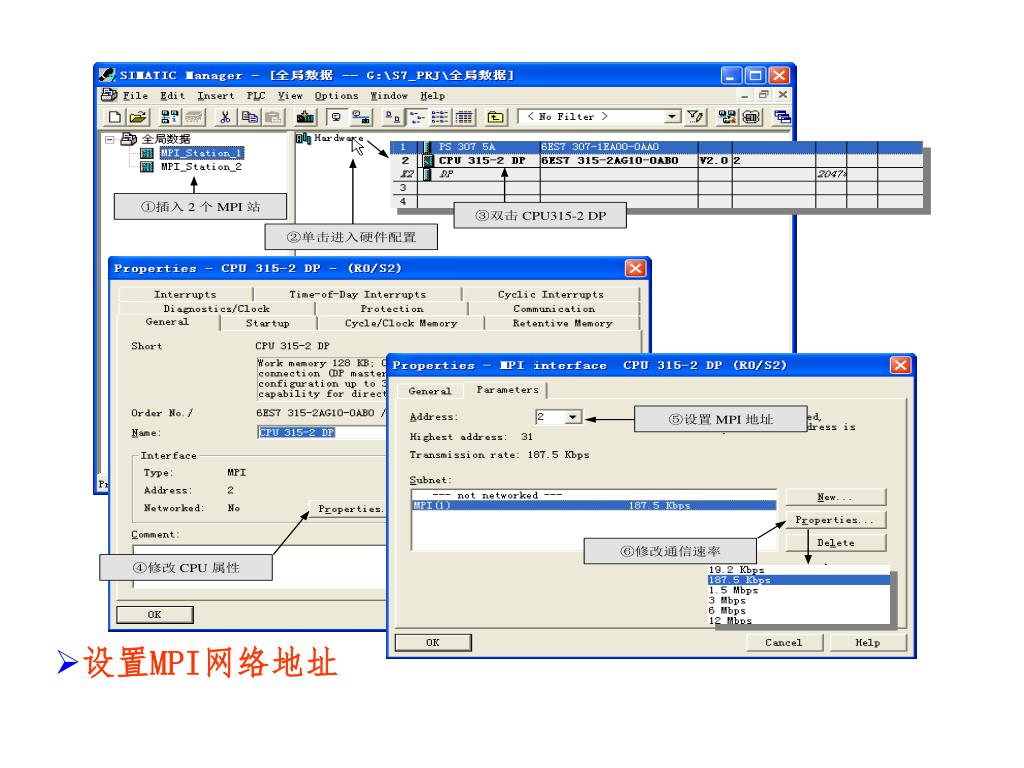The image size is (1024, 768).
Task: Select 3 Mbps transmission rate
Action: 727,600
